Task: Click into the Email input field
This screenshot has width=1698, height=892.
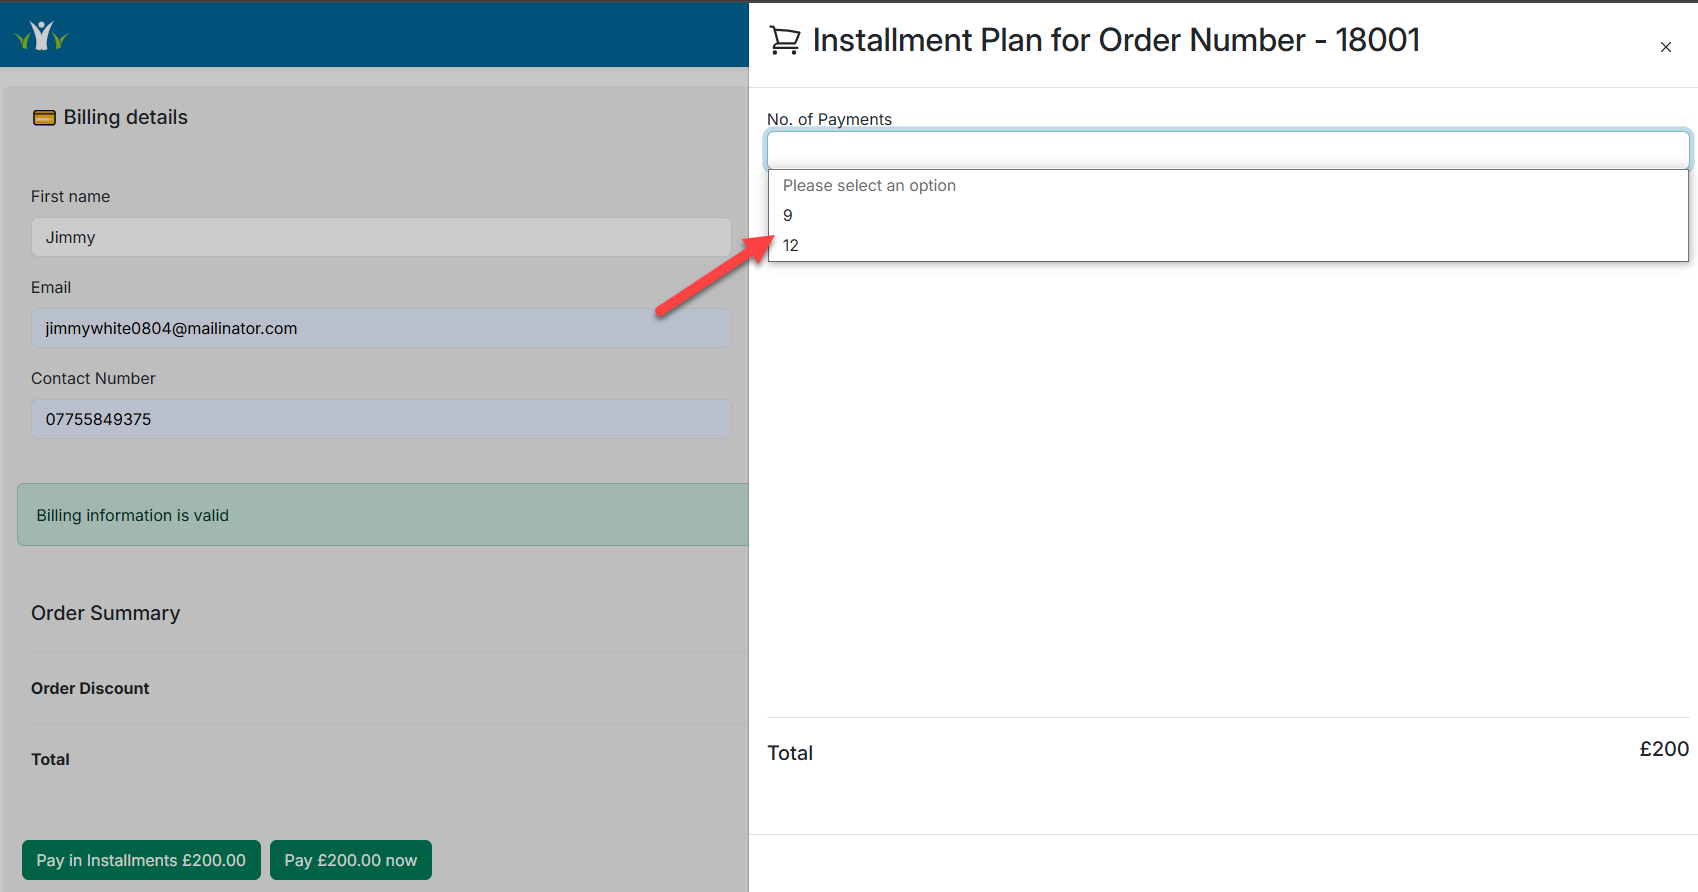Action: tap(380, 328)
